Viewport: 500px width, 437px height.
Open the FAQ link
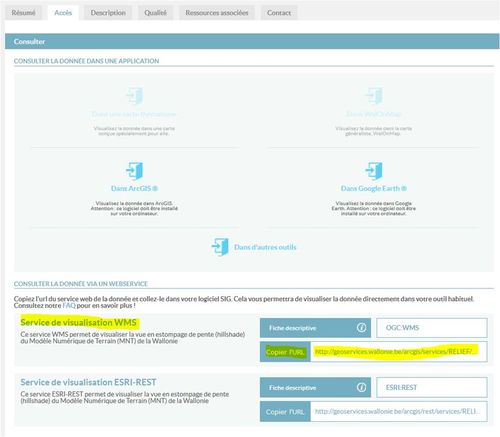click(69, 305)
